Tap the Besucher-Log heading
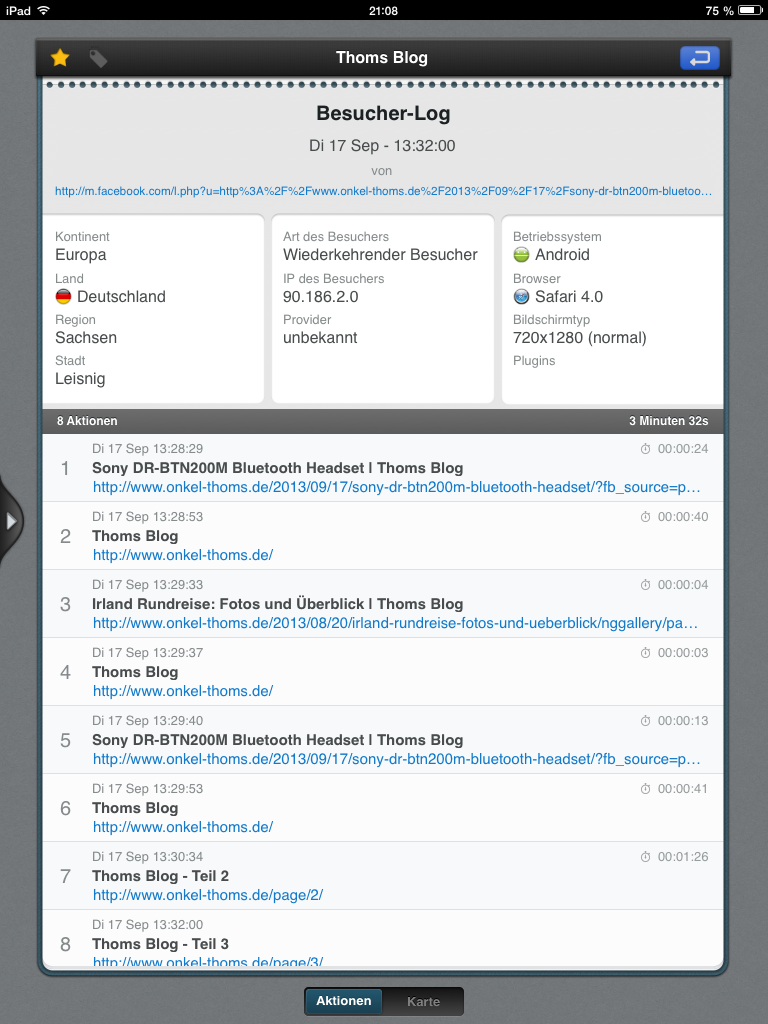Image resolution: width=768 pixels, height=1024 pixels. coord(383,114)
